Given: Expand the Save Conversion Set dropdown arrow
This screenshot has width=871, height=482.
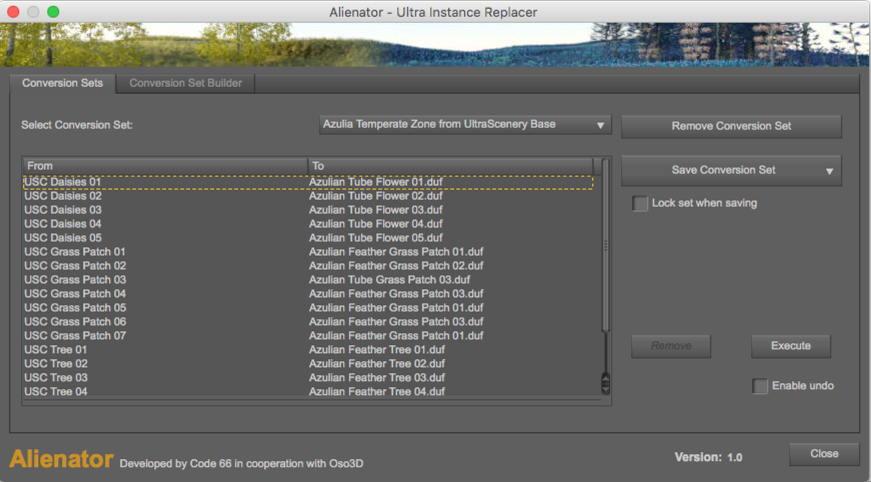Looking at the screenshot, I should 829,171.
